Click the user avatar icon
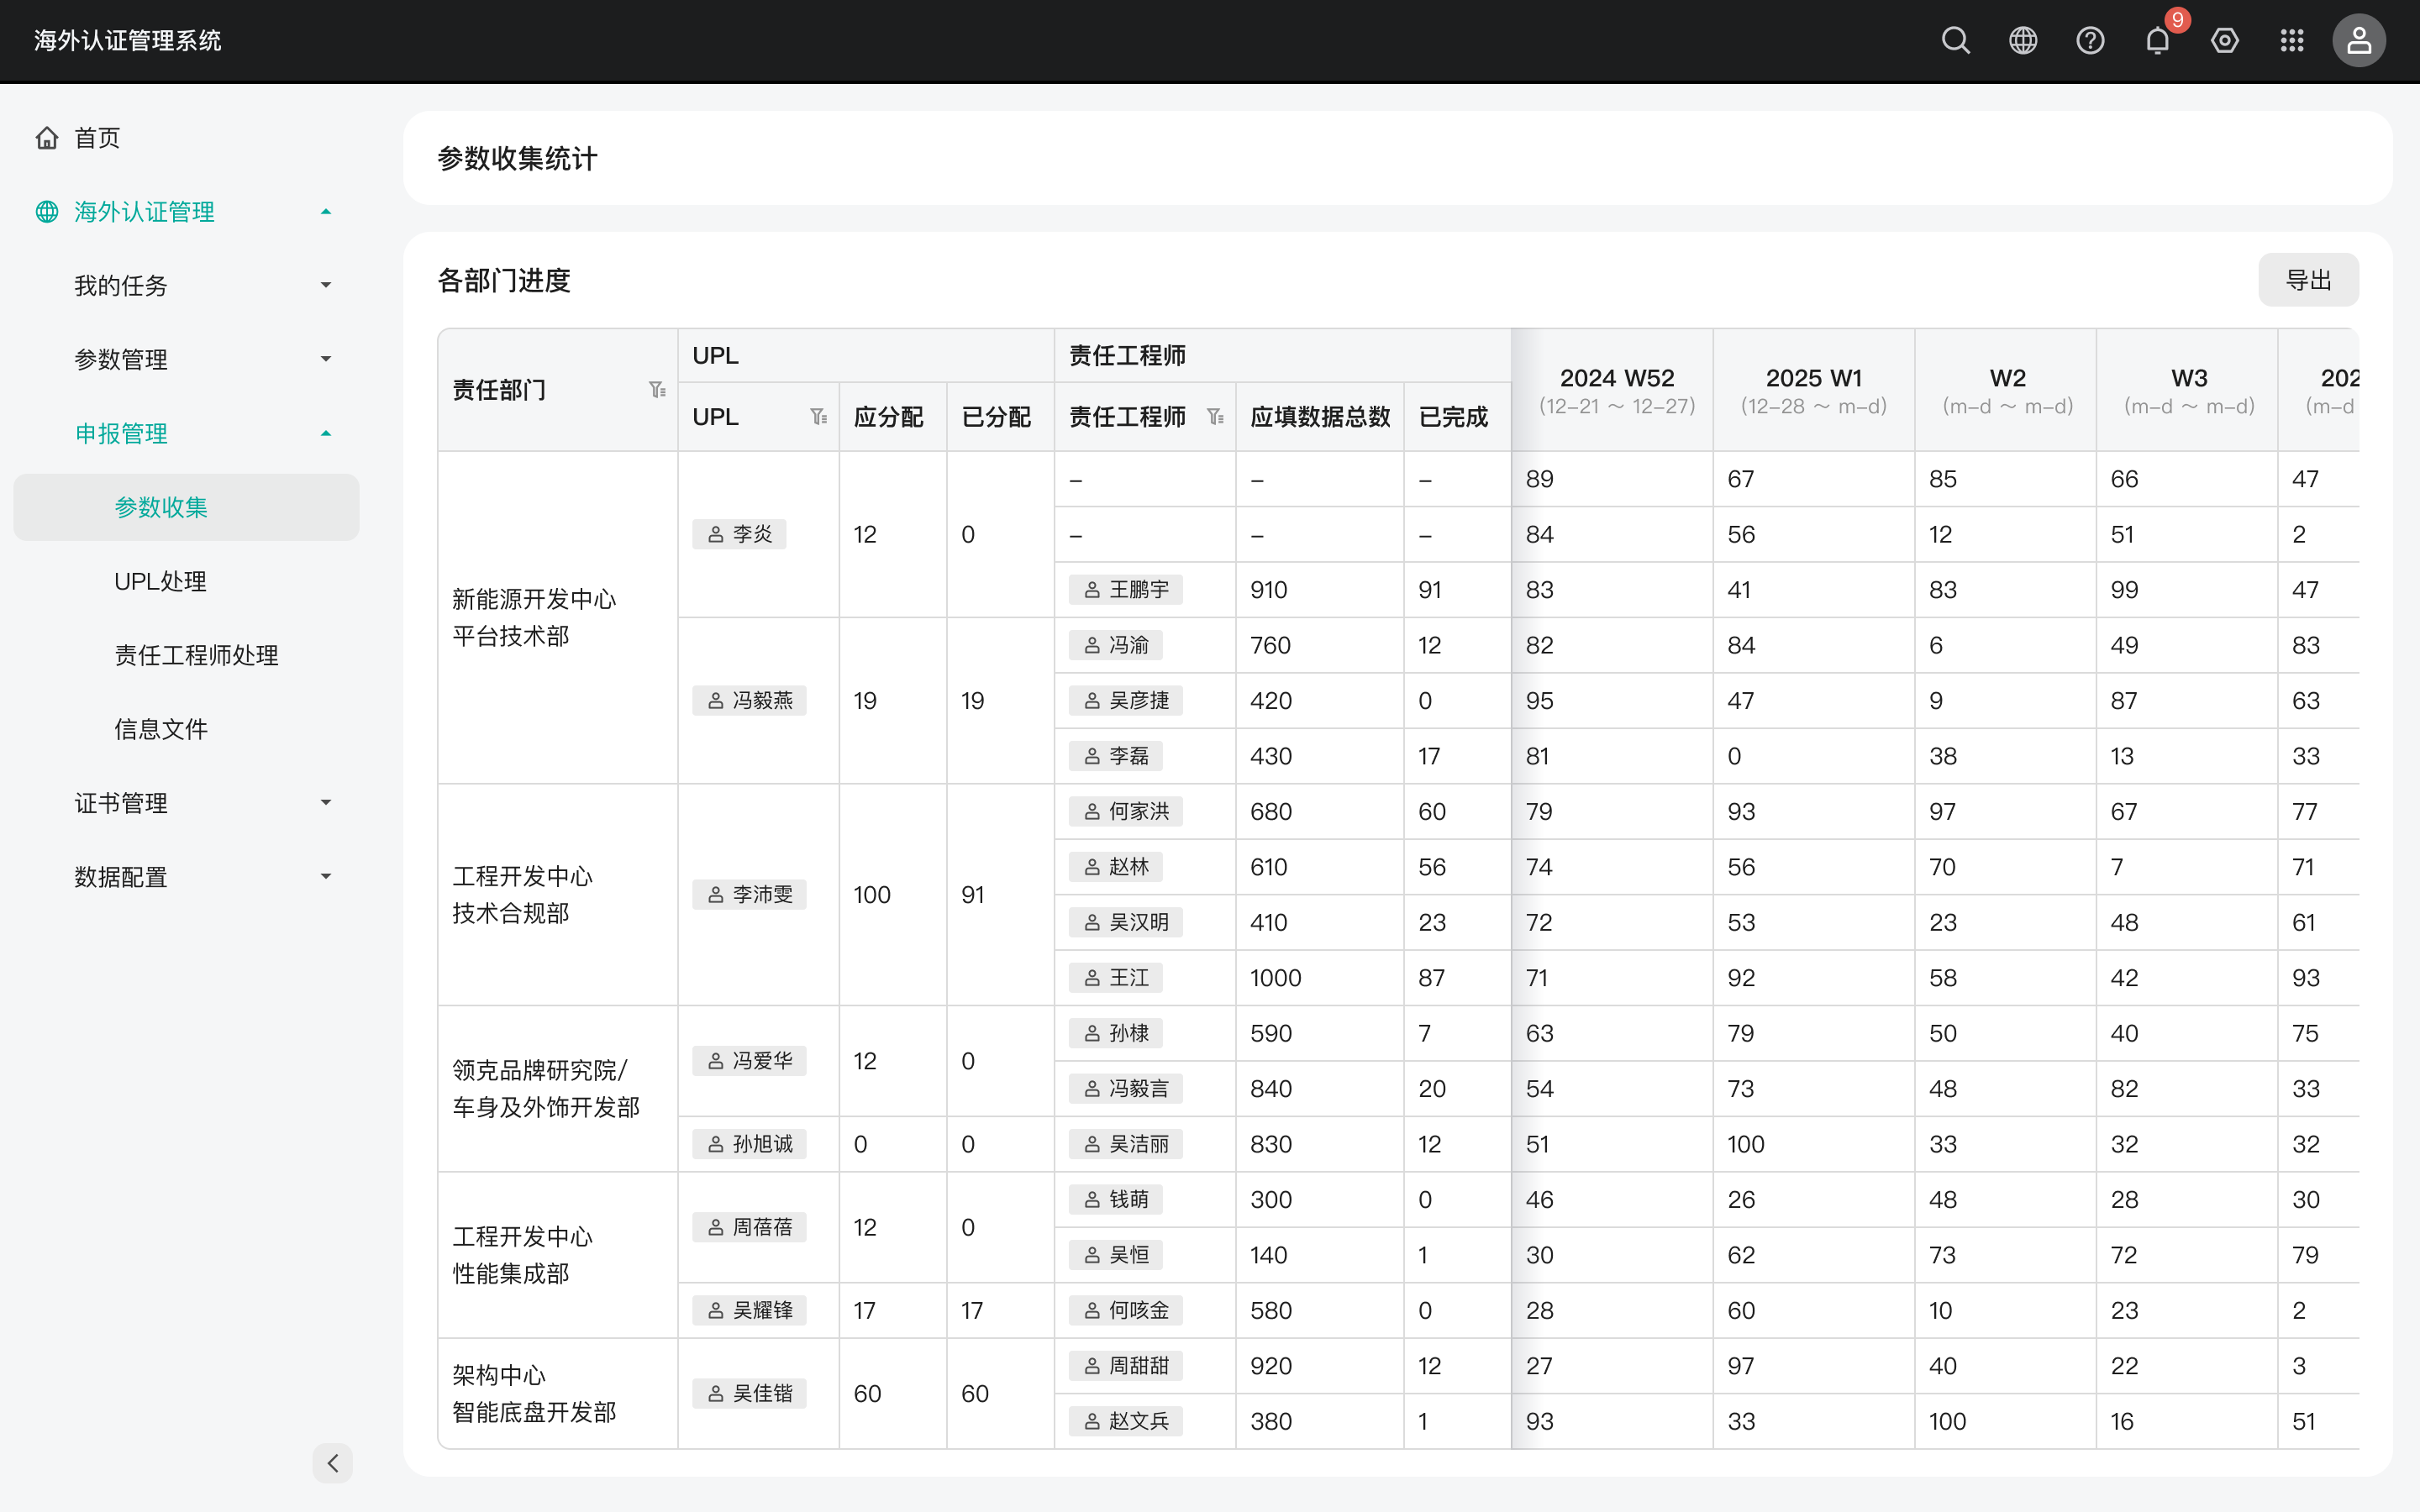Image resolution: width=2420 pixels, height=1512 pixels. point(2359,41)
